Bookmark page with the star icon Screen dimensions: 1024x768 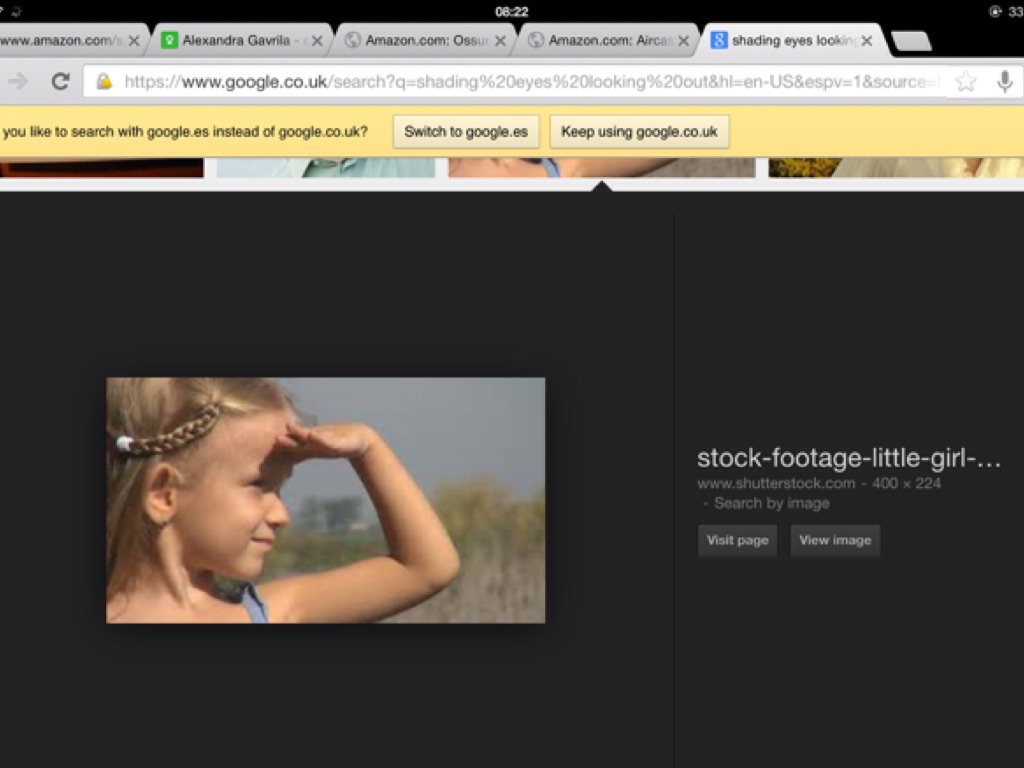pos(965,82)
